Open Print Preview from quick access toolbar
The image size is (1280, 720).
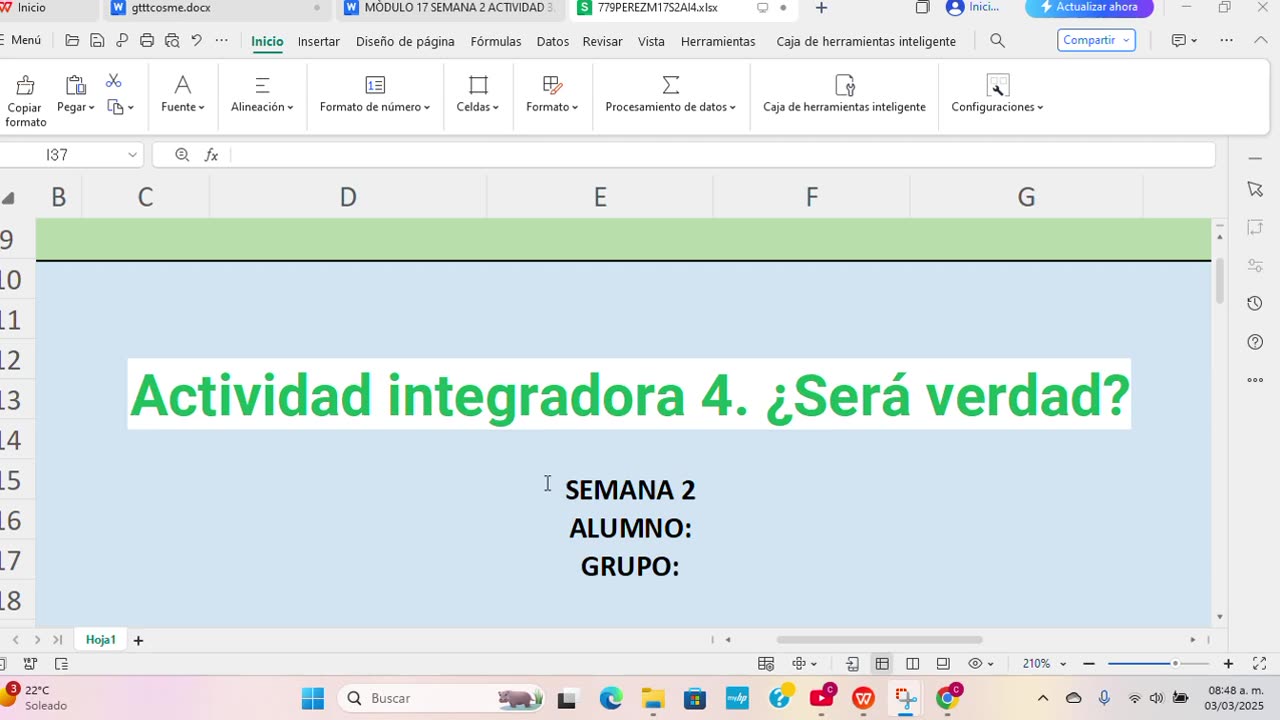[172, 41]
